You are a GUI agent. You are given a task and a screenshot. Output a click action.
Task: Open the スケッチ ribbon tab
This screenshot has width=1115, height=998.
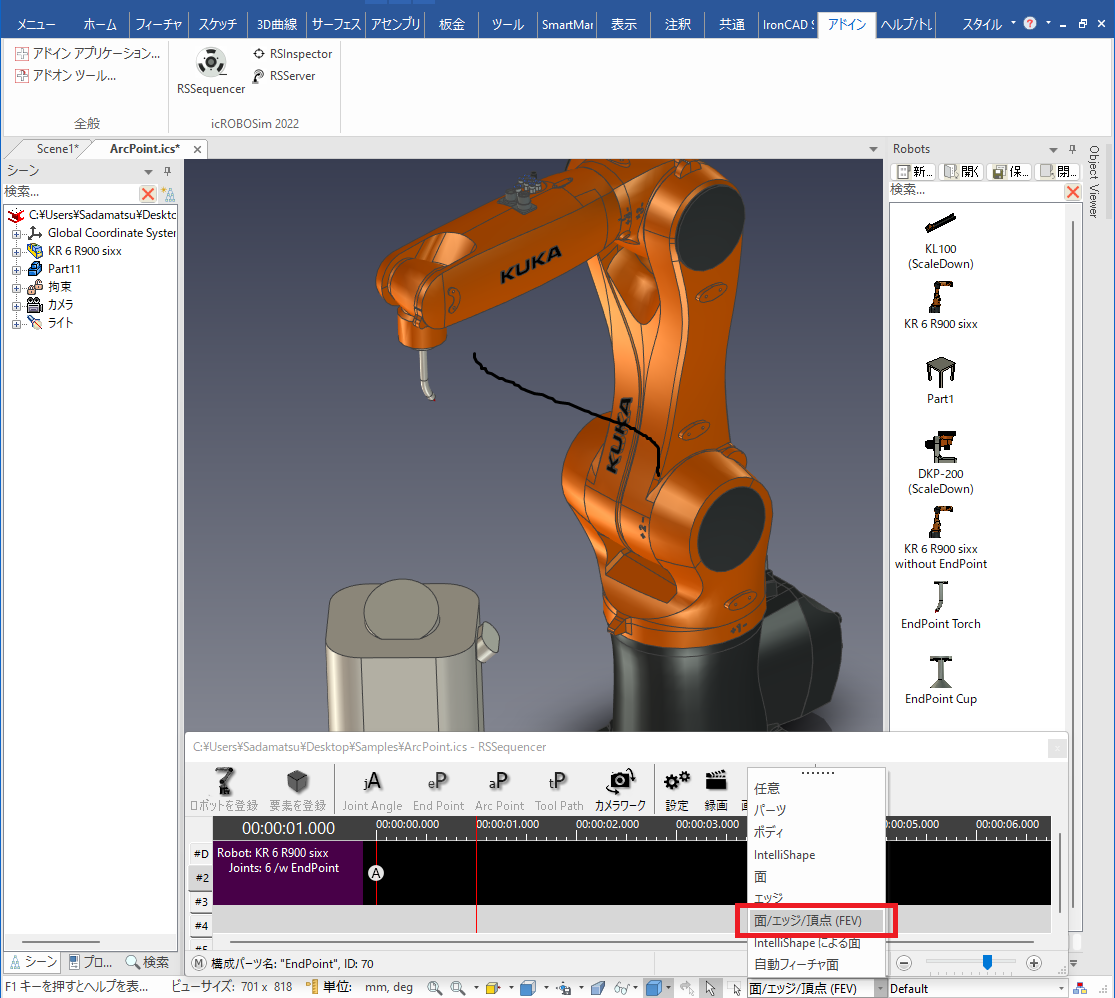tap(217, 24)
